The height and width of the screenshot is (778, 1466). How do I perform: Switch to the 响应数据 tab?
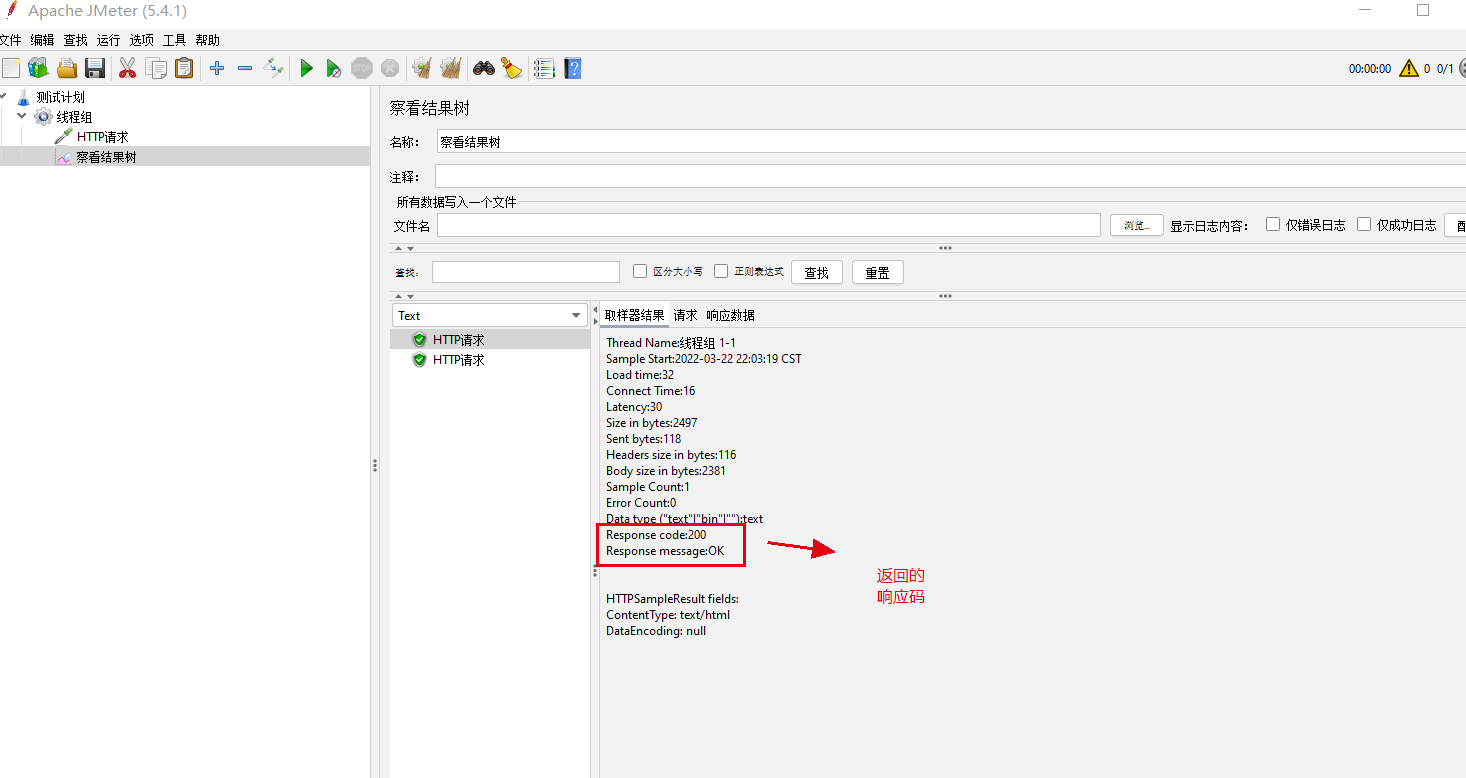[x=730, y=315]
